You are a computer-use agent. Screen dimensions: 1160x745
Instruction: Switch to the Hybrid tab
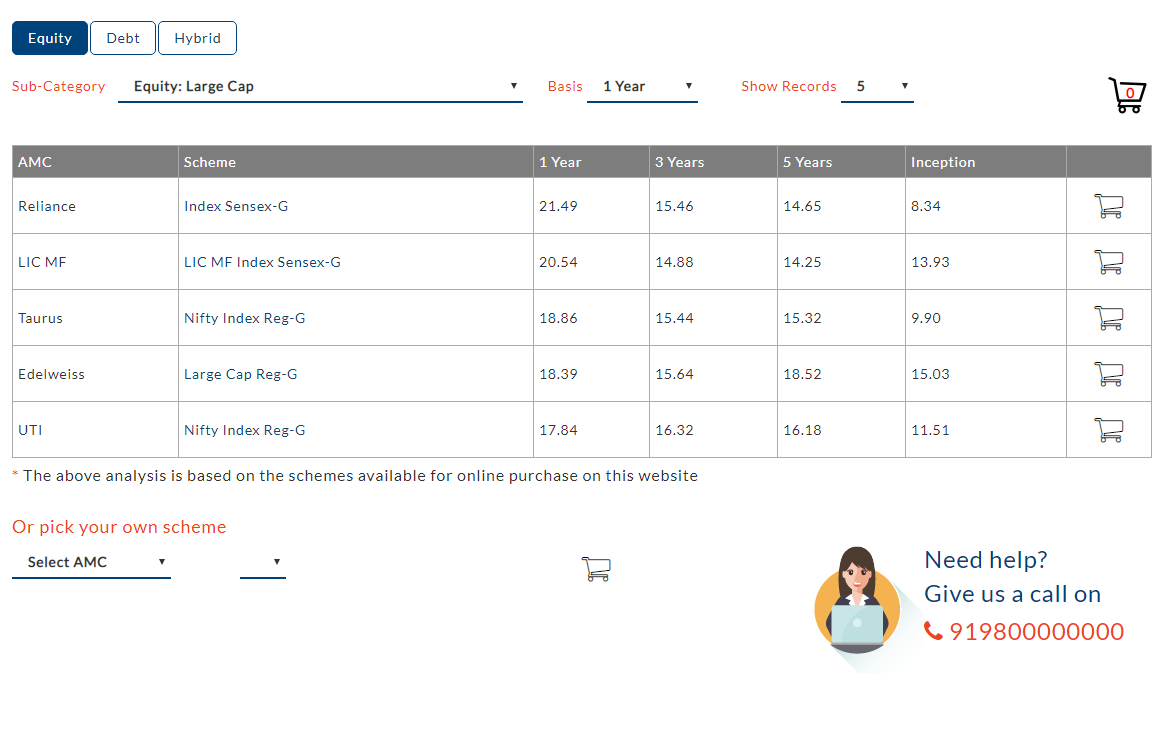click(197, 38)
